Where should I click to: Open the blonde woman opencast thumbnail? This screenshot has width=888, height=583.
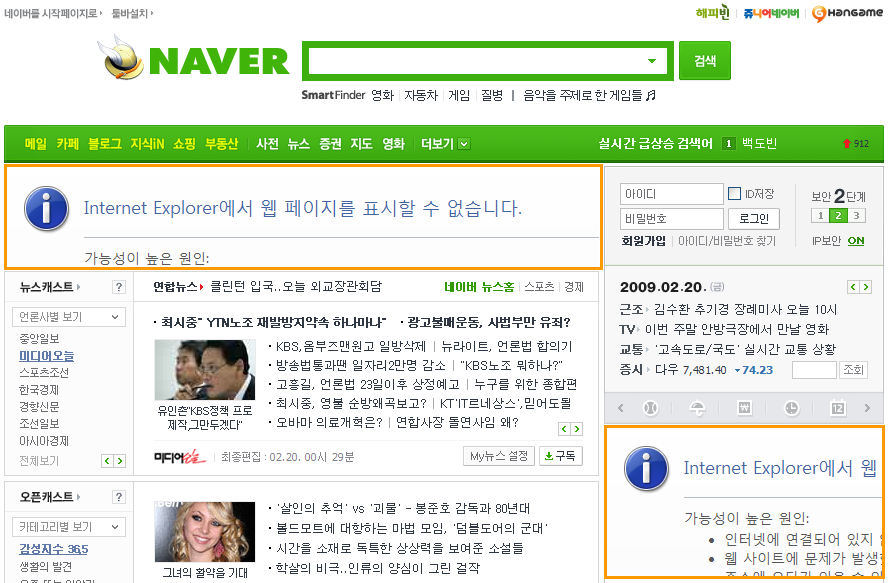pyautogui.click(x=204, y=531)
